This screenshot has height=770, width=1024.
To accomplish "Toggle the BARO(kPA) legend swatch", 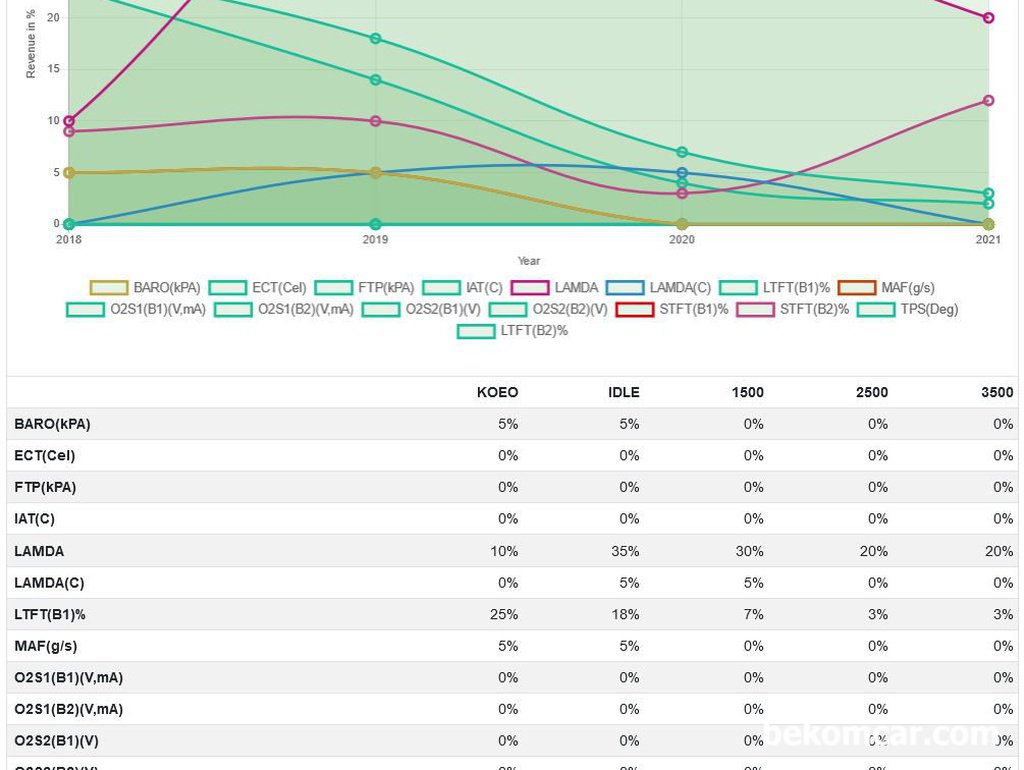I will [x=109, y=287].
